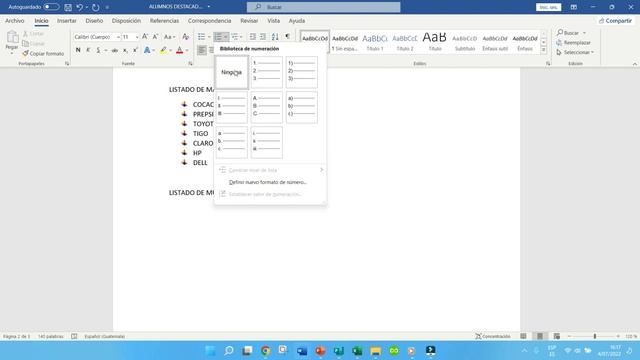Click Definir nuevo formato de número

click(268, 182)
